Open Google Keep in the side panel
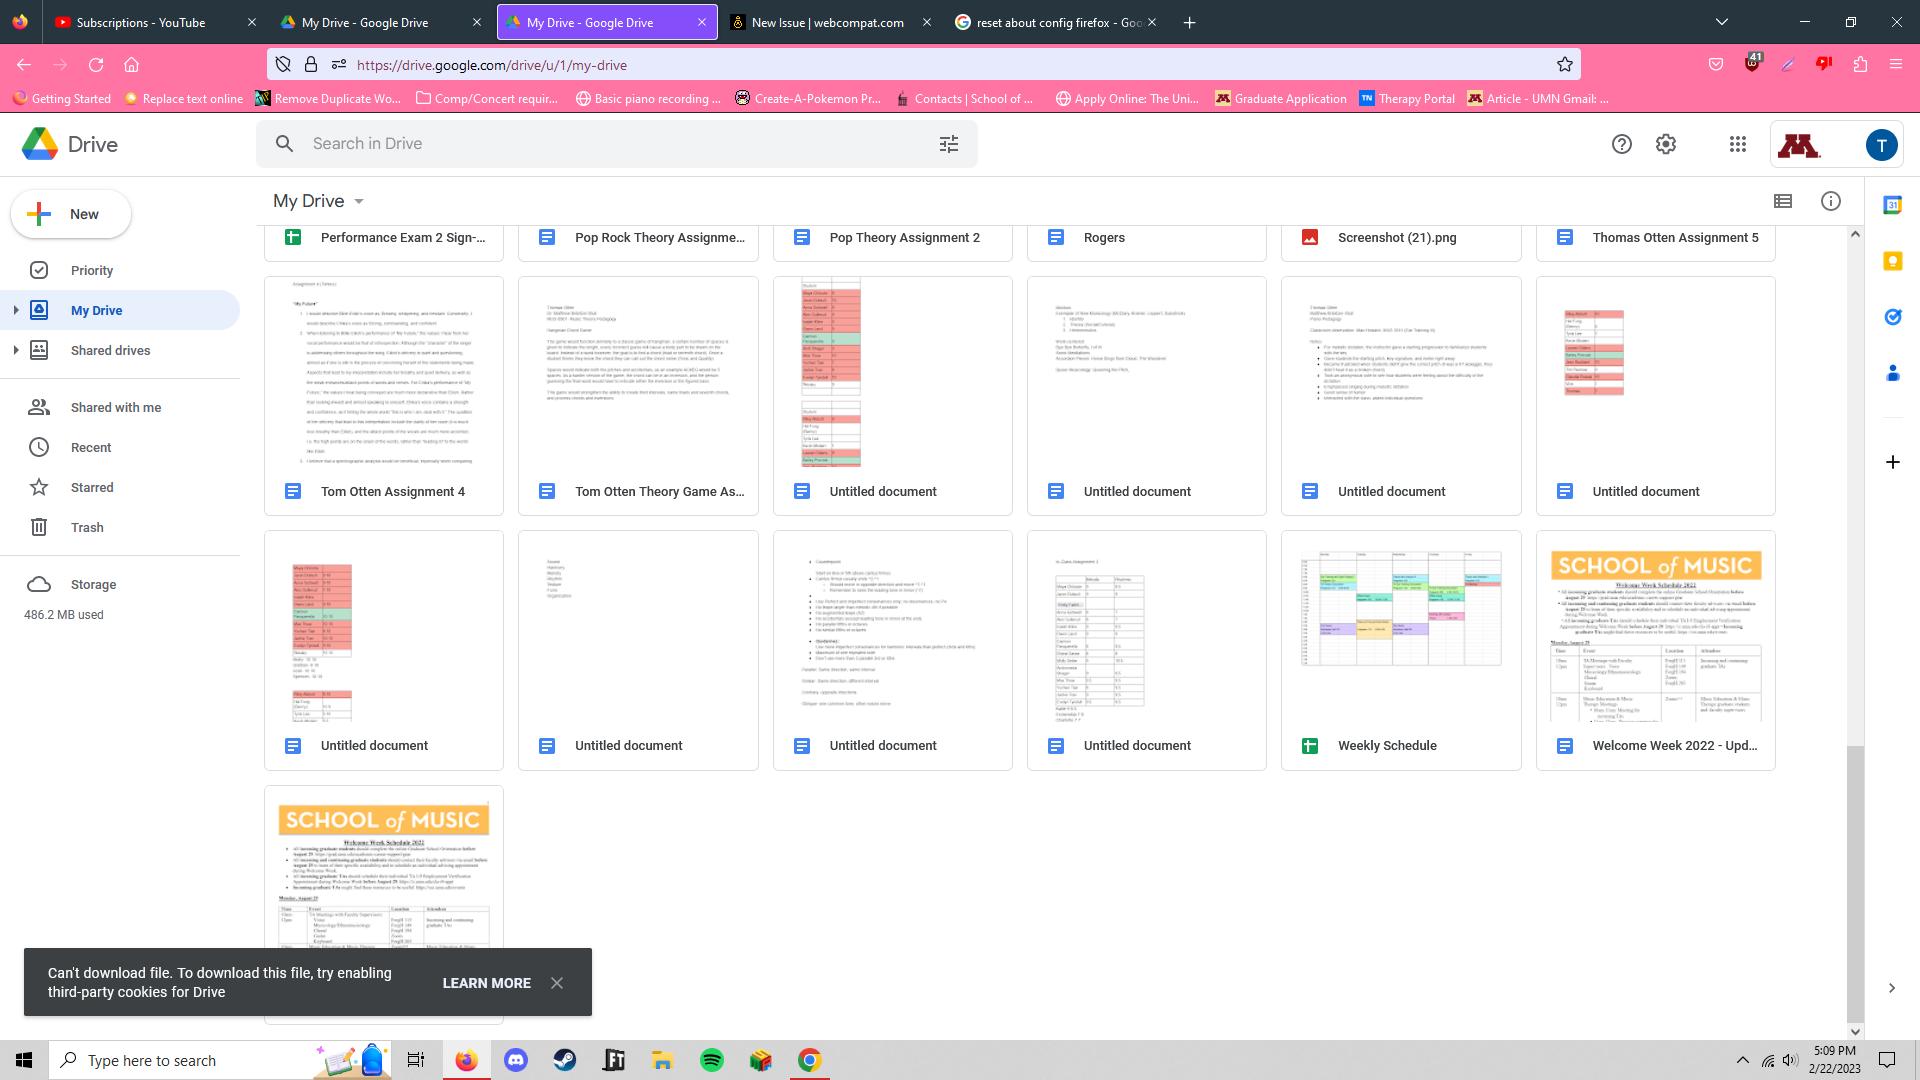 [1893, 261]
